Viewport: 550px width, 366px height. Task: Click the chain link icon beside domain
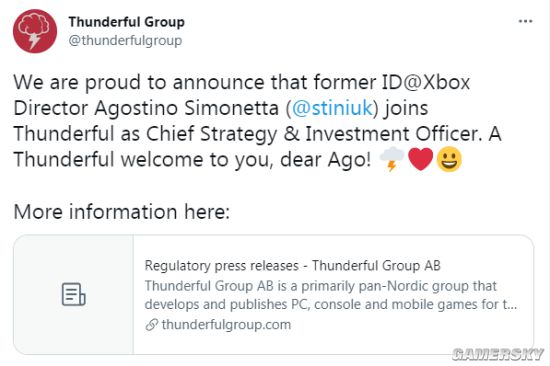pyautogui.click(x=152, y=325)
